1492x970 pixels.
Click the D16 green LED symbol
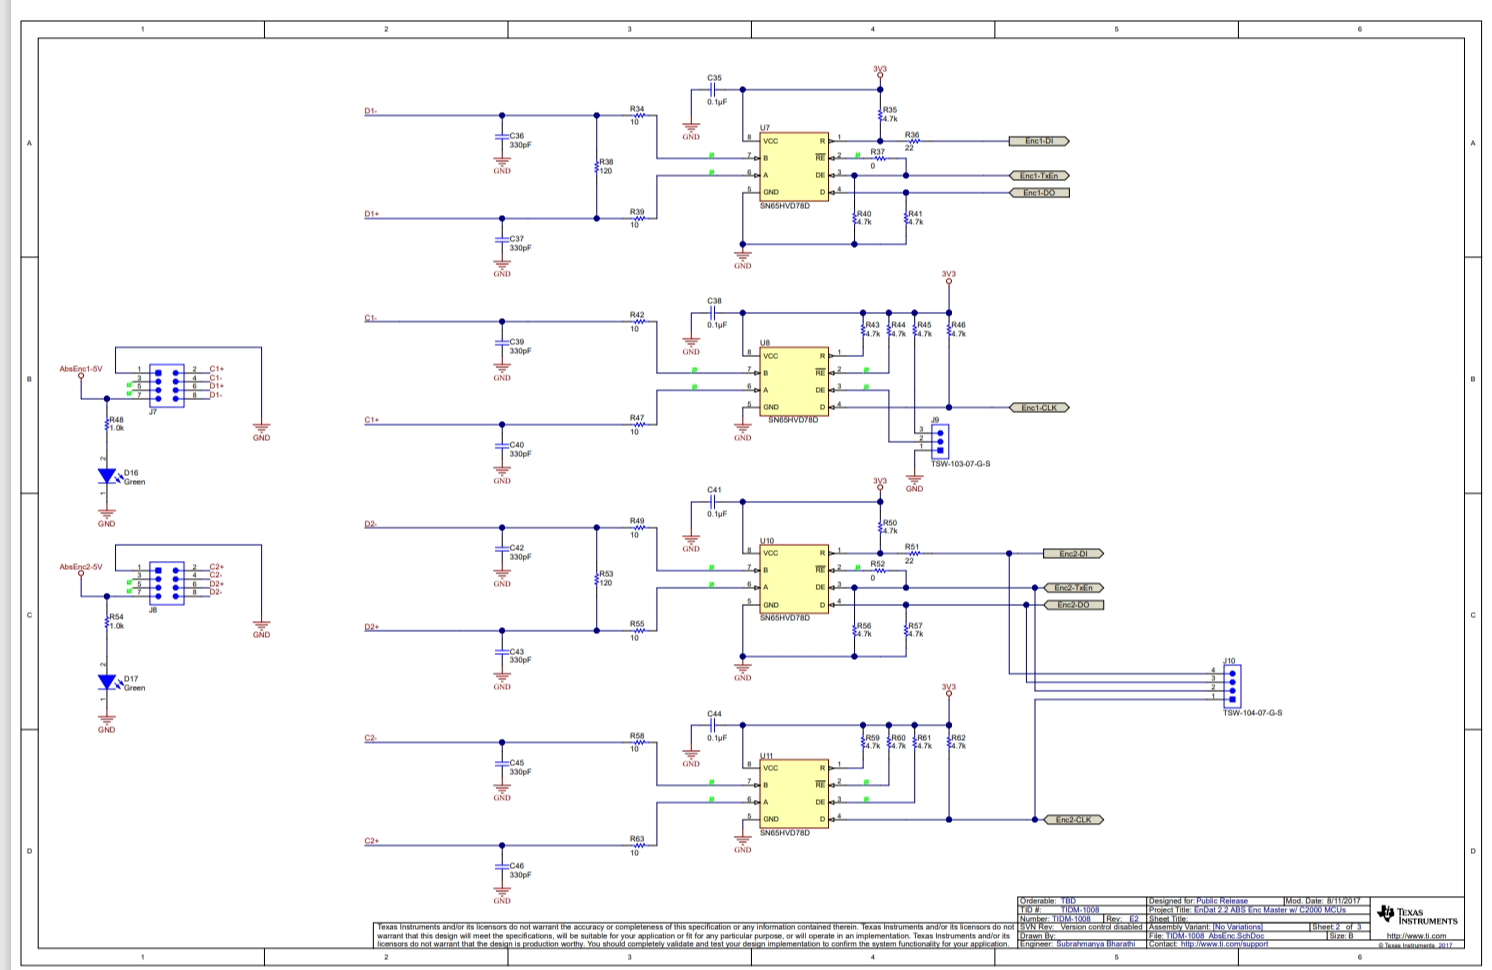(x=107, y=476)
